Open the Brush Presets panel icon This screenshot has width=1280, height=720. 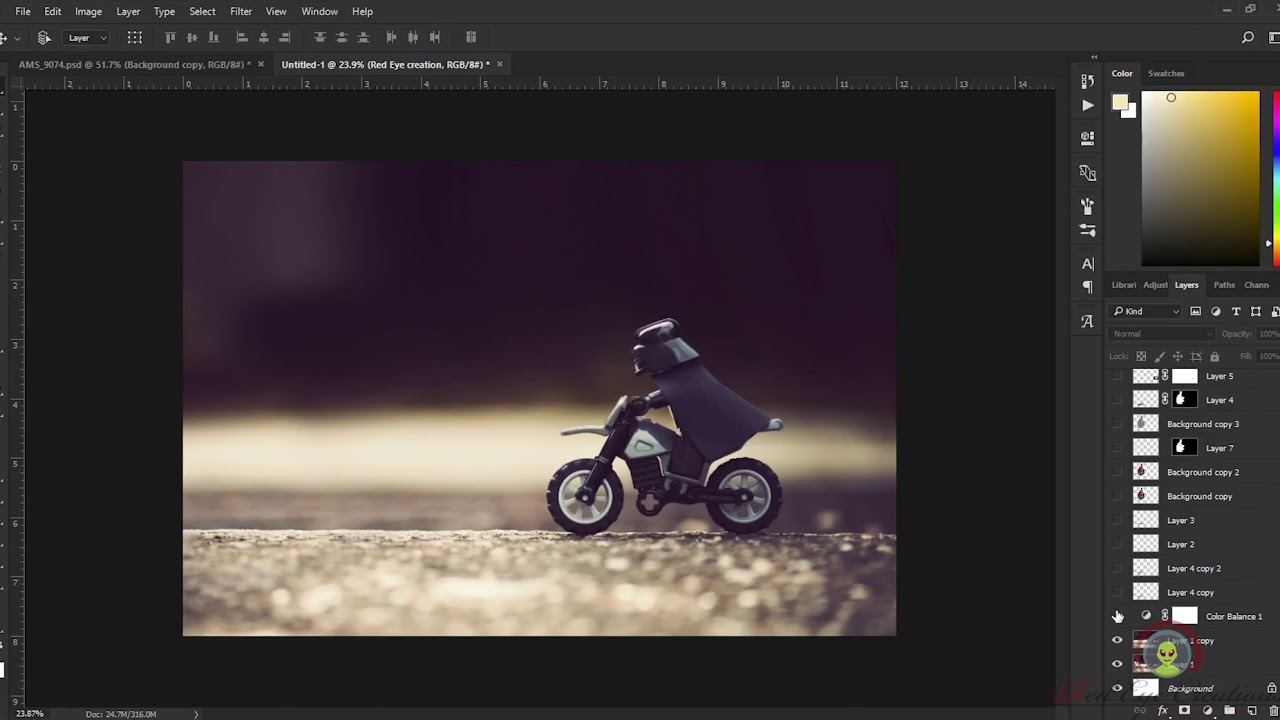pos(1088,206)
